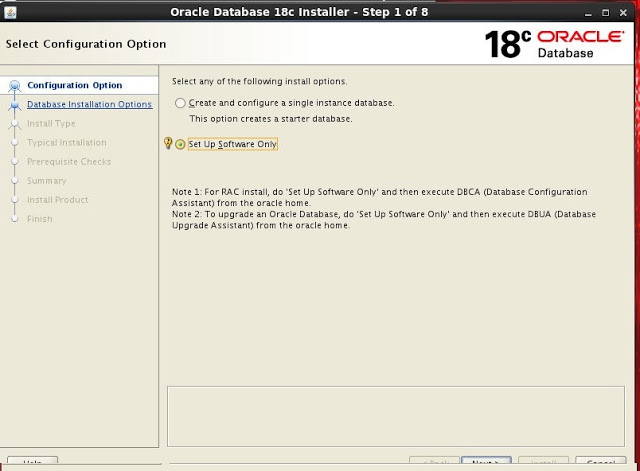The width and height of the screenshot is (640, 471).
Task: Click the Oracle Database 18c Installer title bar
Action: point(320,12)
